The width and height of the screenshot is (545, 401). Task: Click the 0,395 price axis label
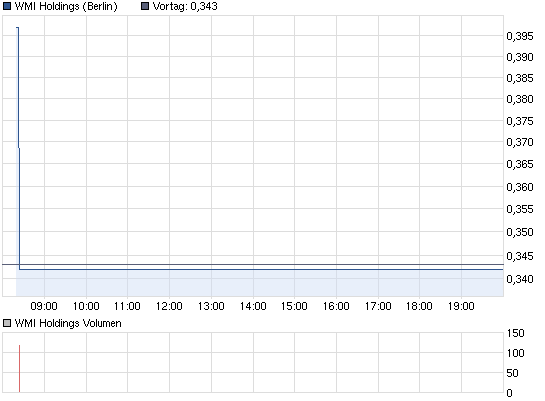pos(520,36)
